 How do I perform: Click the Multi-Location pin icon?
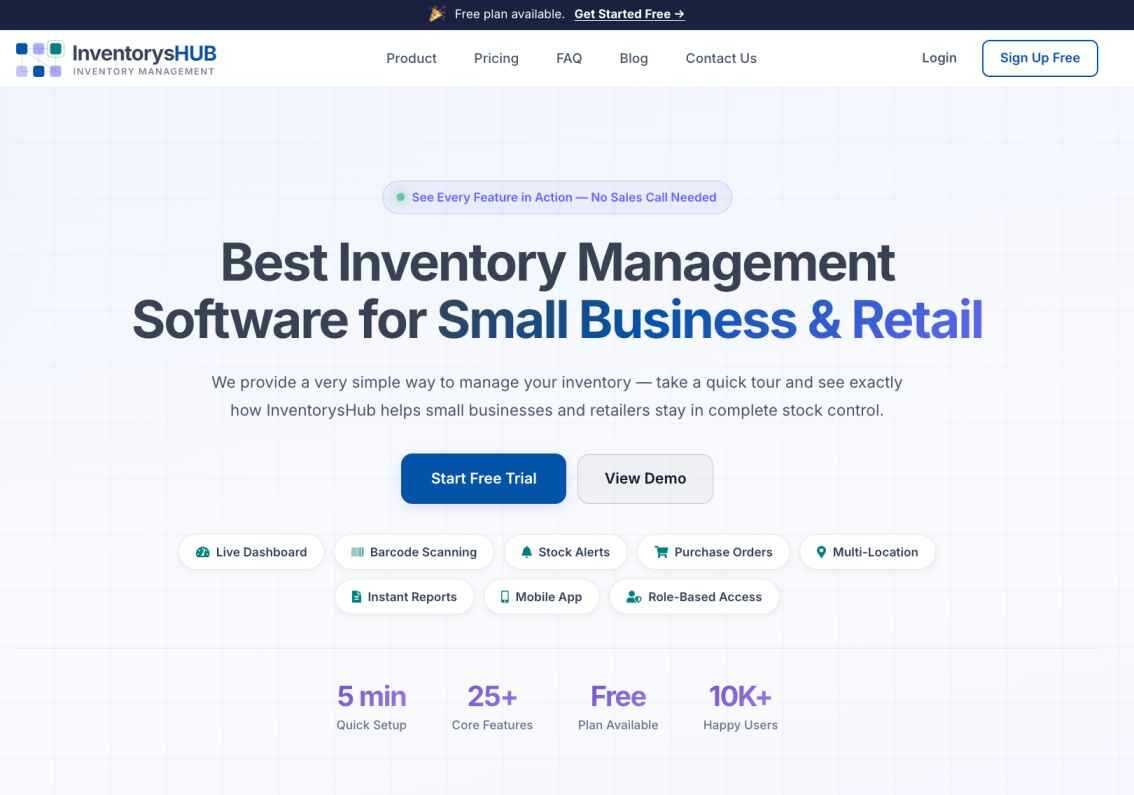(x=821, y=552)
